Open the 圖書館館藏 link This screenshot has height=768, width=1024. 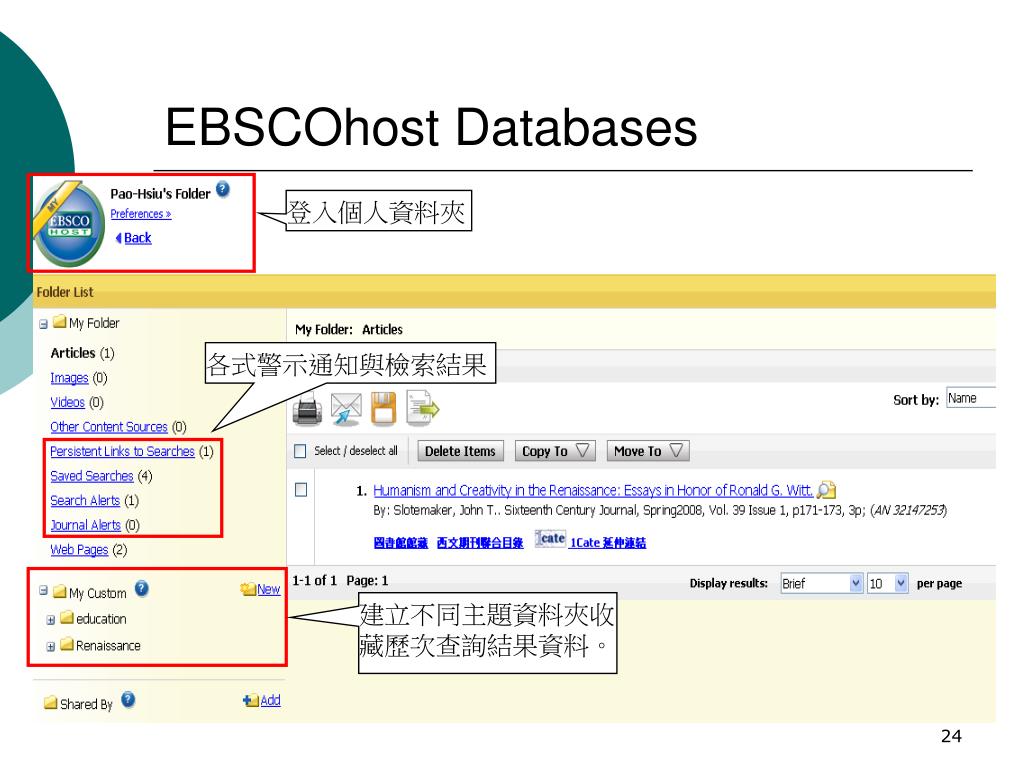click(401, 543)
